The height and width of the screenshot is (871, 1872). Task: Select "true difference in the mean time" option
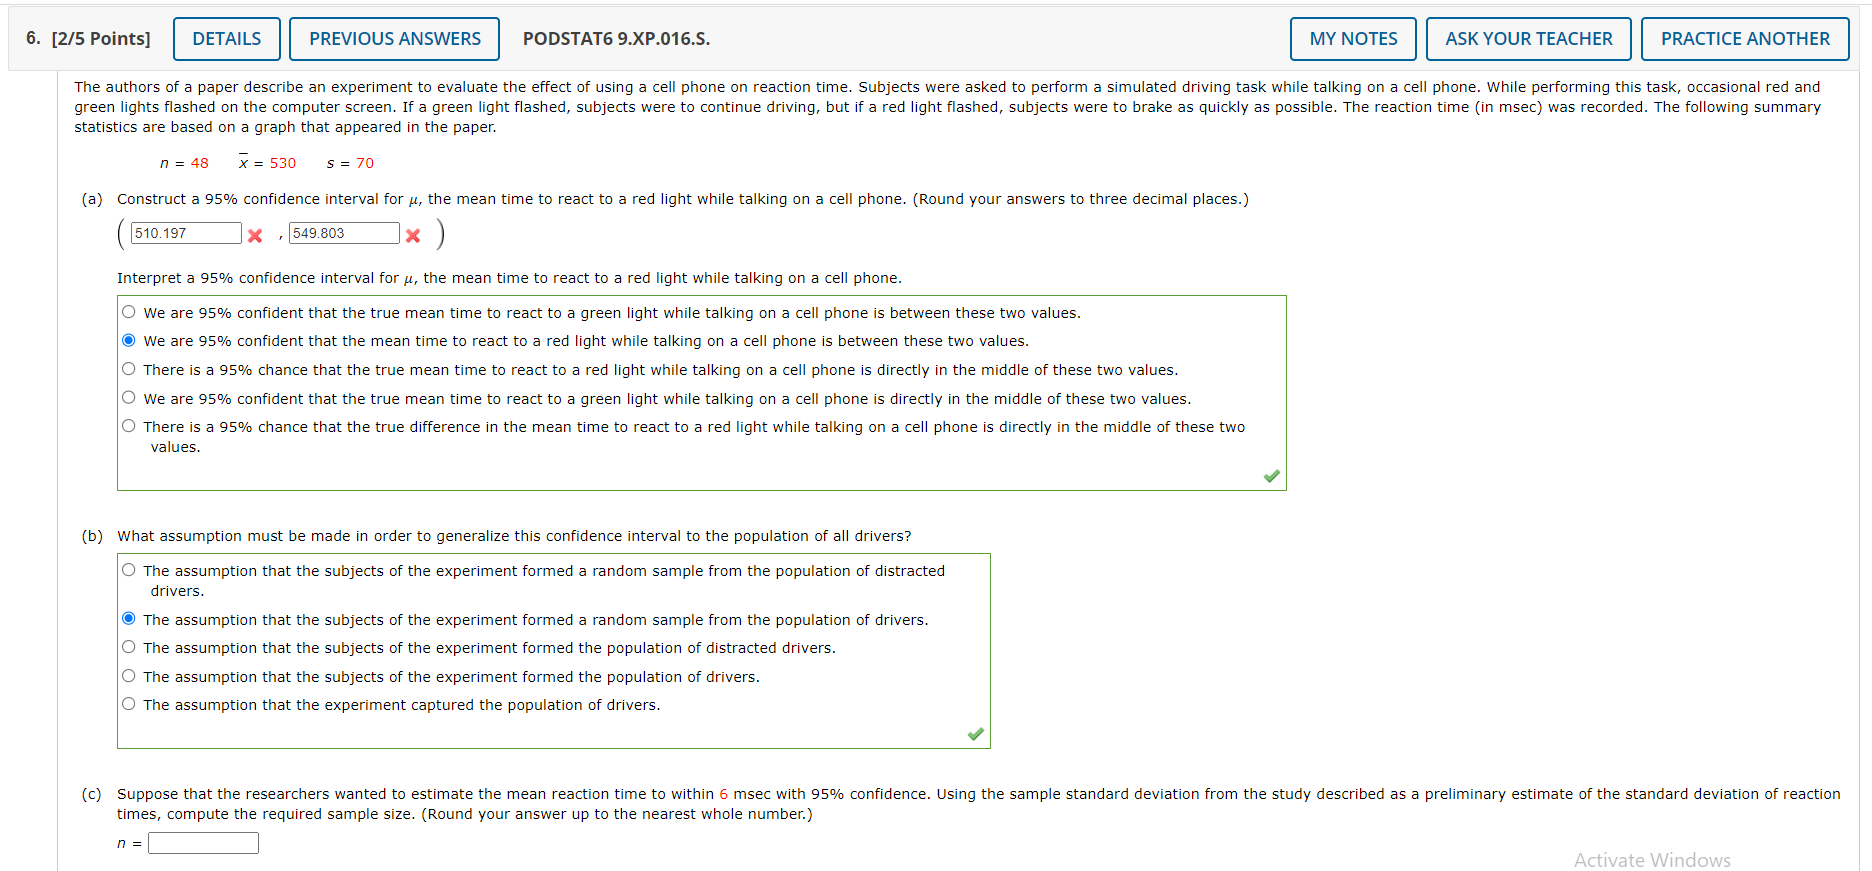[x=128, y=425]
